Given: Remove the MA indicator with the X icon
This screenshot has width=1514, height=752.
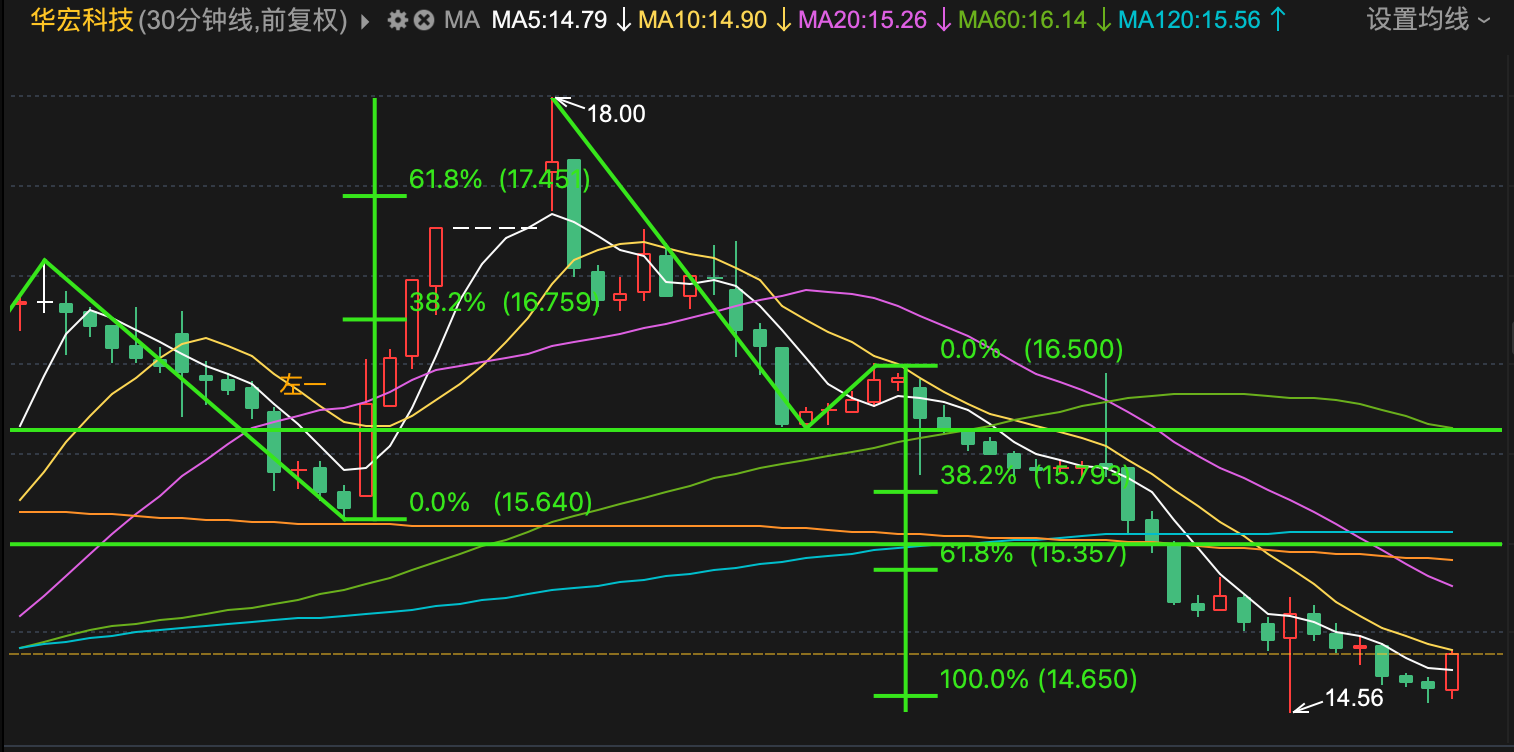Looking at the screenshot, I should [424, 20].
